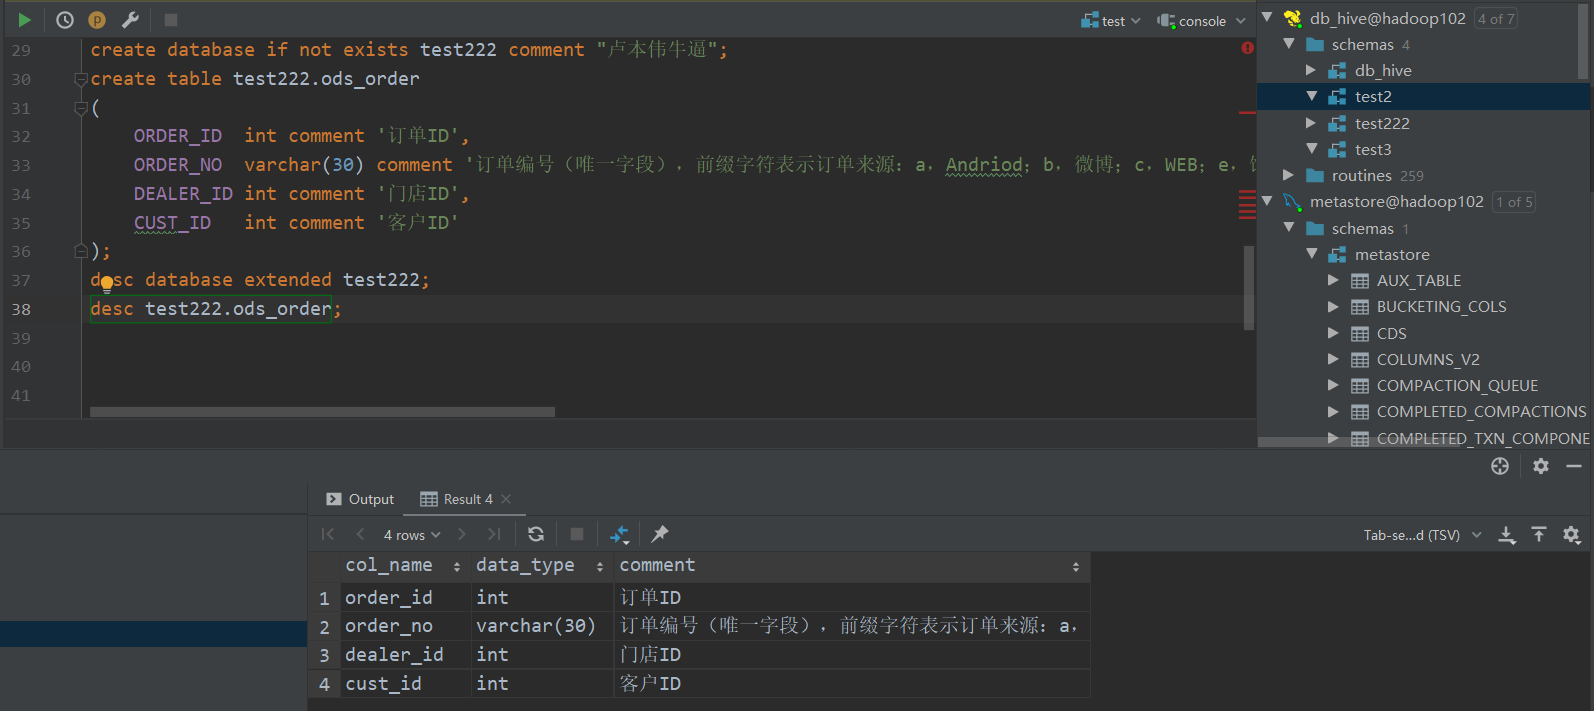Click the import upload arrow icon

[x=1539, y=535]
